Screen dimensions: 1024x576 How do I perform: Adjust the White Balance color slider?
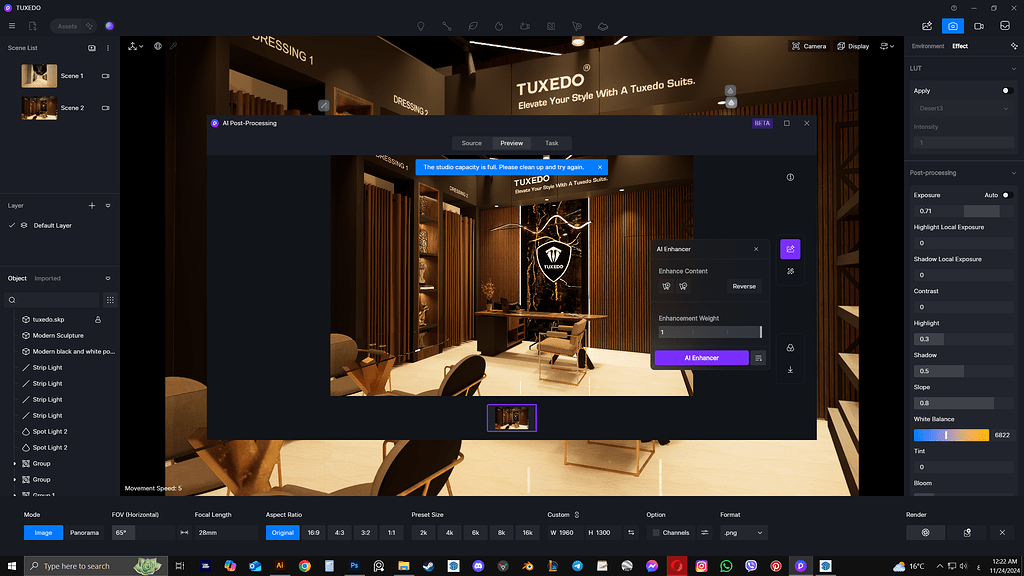[x=951, y=435]
